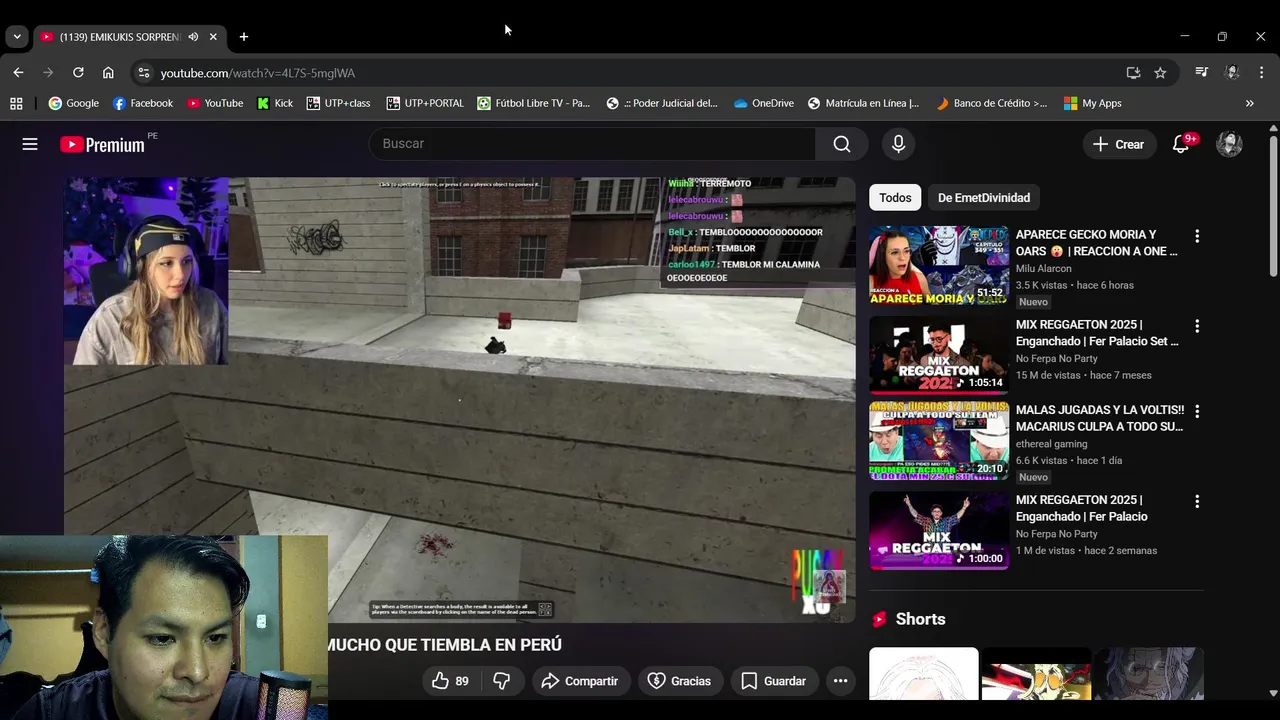1280x720 pixels.
Task: Focus the Buscar search field
Action: (x=592, y=144)
